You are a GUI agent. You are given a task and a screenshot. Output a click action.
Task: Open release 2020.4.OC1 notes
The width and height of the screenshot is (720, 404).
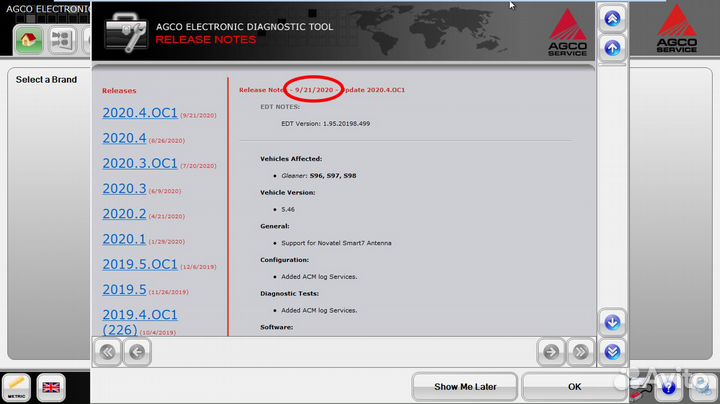coord(140,113)
